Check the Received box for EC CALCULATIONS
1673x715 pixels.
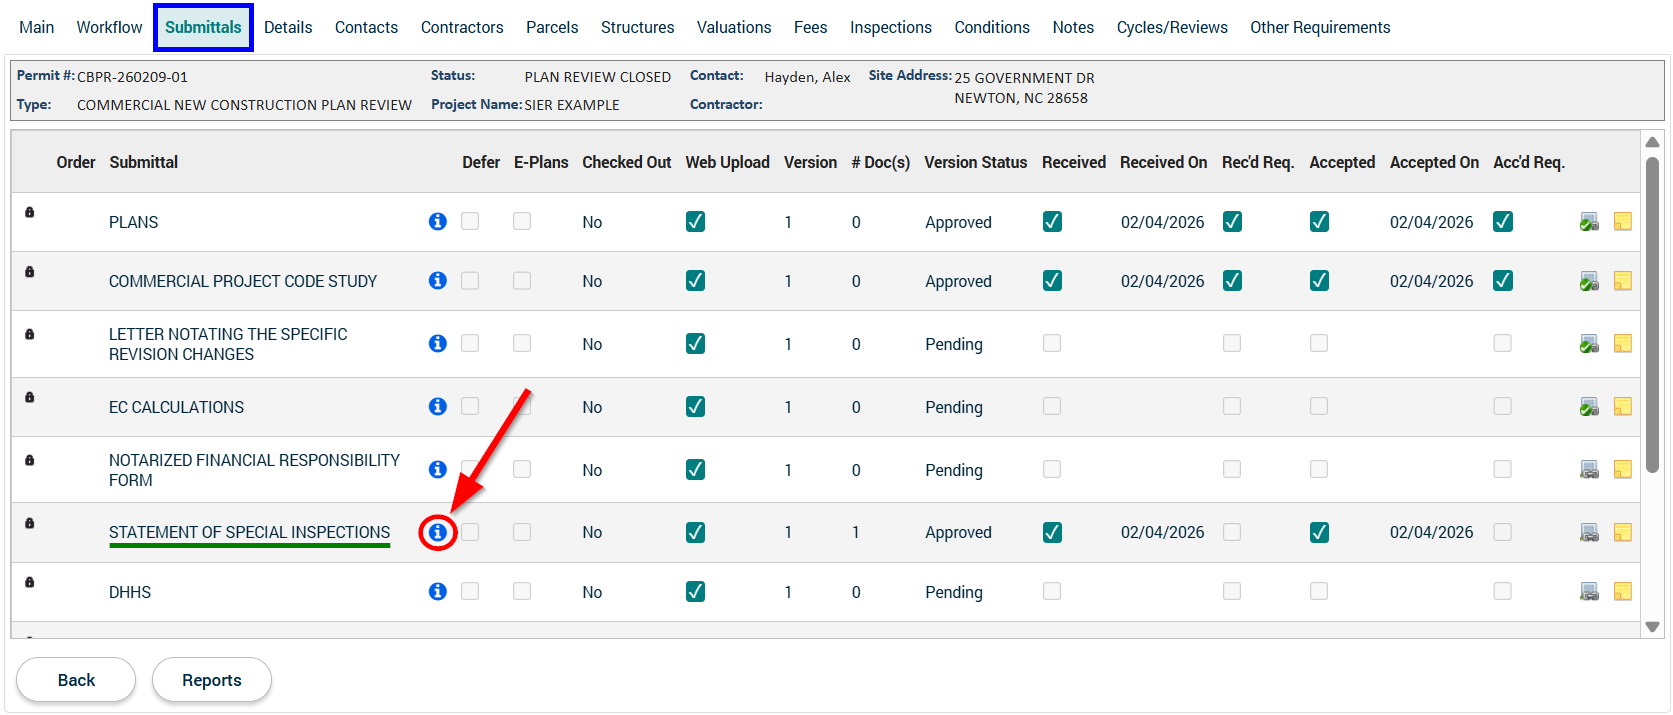point(1052,407)
